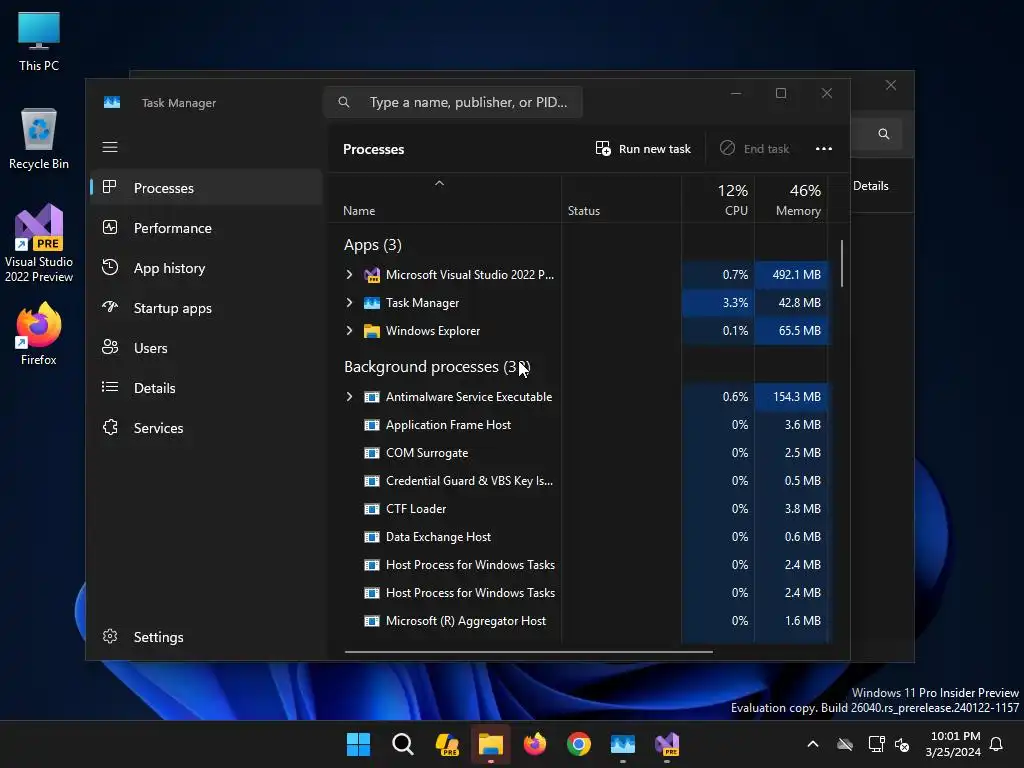Screen dimensions: 1024x768
Task: Switch to the Performance tab
Action: coord(206,228)
